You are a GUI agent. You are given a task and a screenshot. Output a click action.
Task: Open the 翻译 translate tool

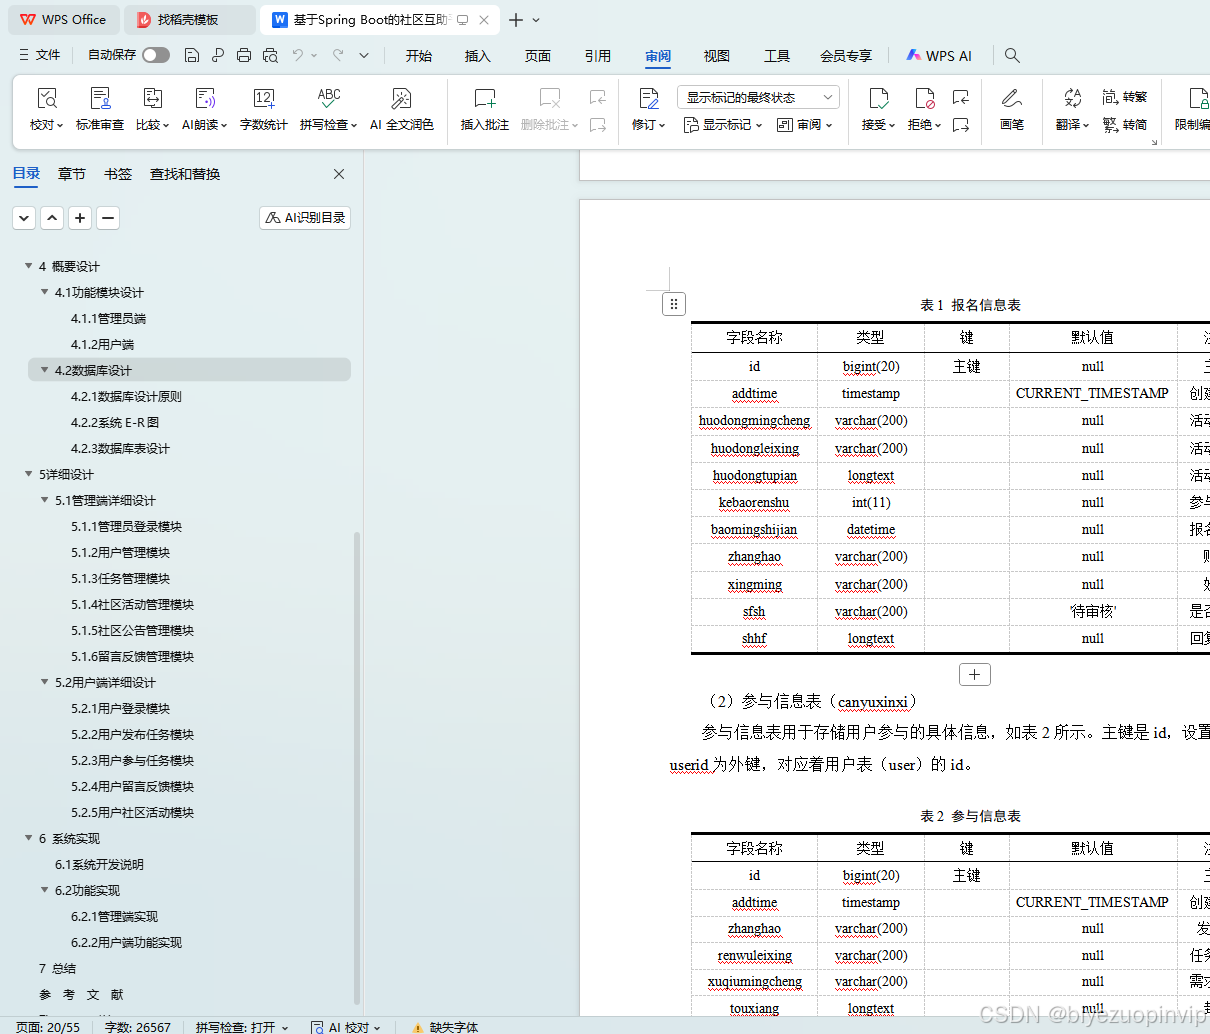(1072, 109)
